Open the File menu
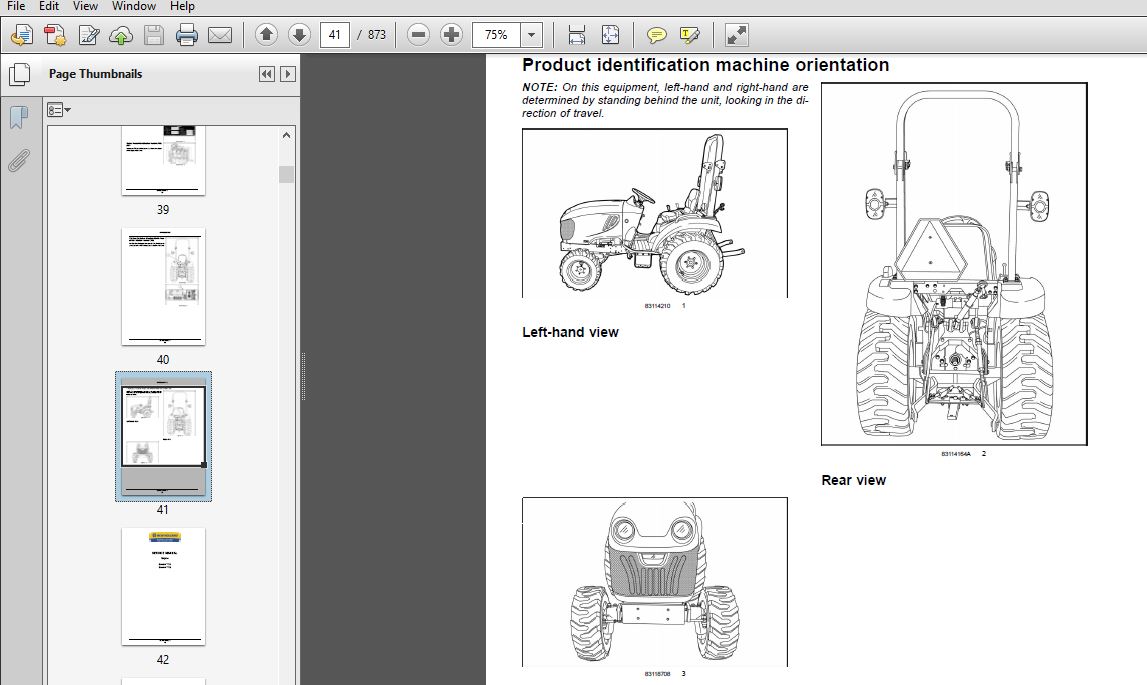This screenshot has width=1147, height=685. [15, 6]
